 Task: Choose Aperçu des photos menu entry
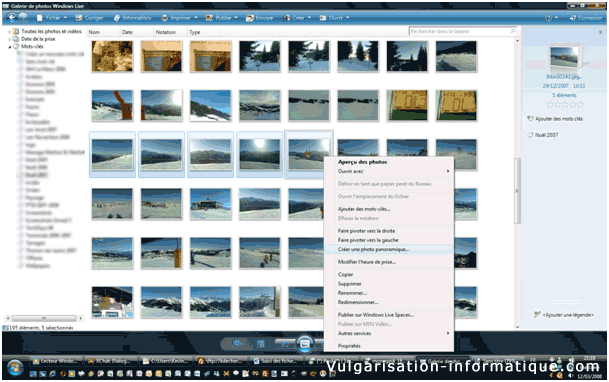(389, 162)
